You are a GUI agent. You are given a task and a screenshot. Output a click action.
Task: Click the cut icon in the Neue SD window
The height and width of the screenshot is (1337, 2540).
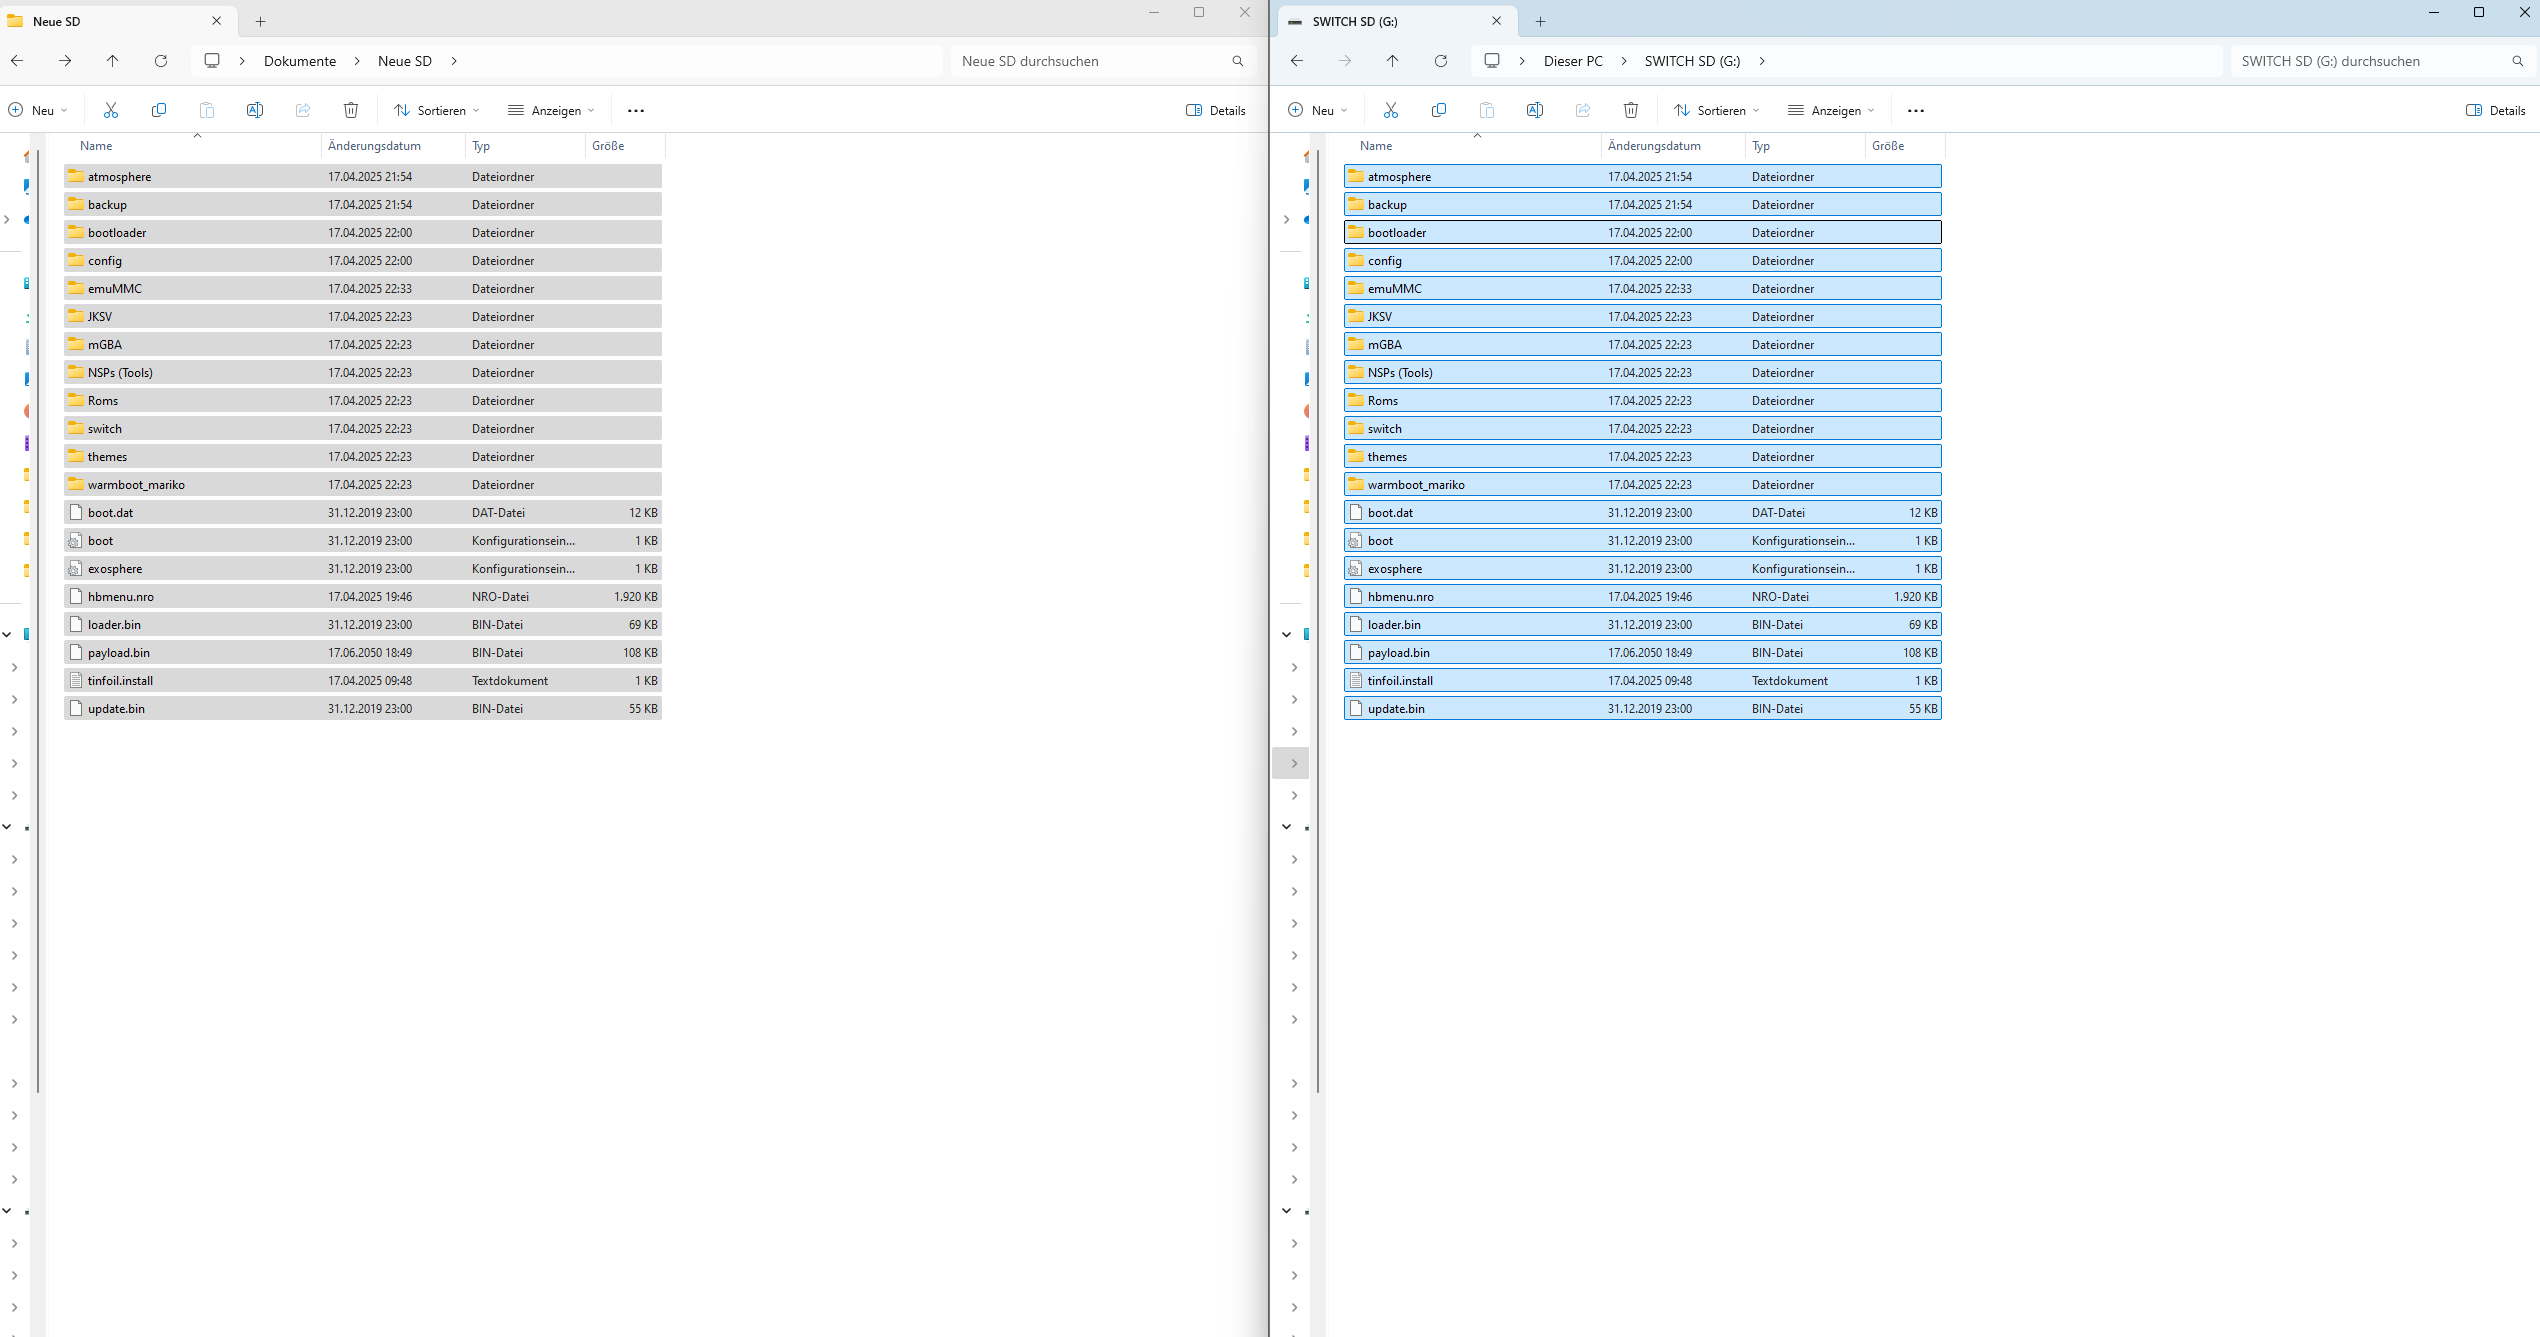(111, 110)
